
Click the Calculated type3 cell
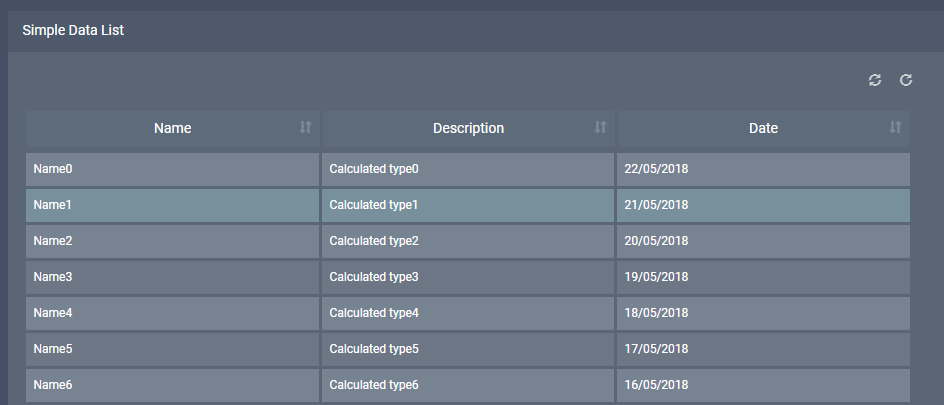[468, 277]
